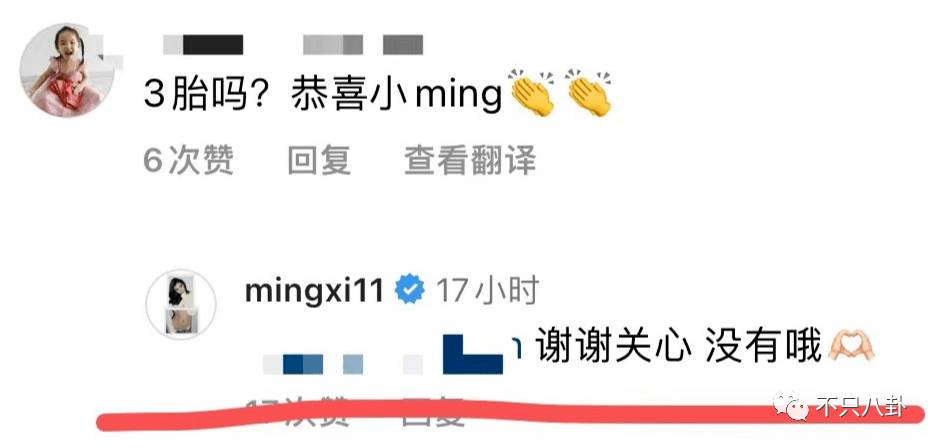The image size is (938, 448).
Task: Click the blurred gray blocks beside the top username
Action: (363, 45)
